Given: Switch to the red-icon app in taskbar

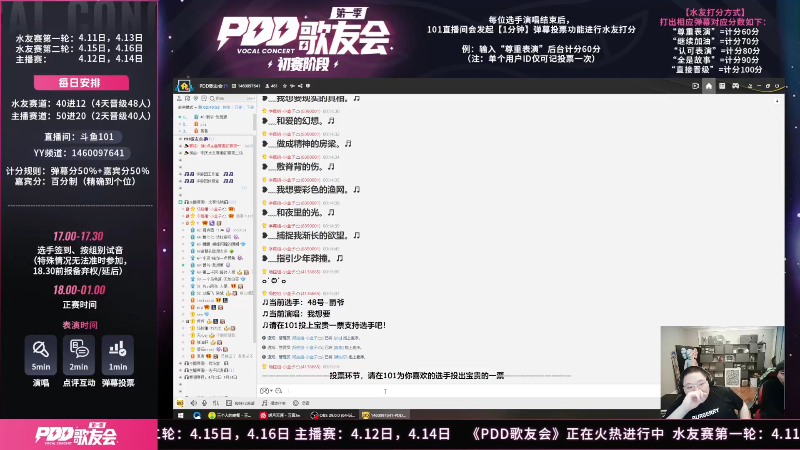Looking at the screenshot, I should point(282,415).
